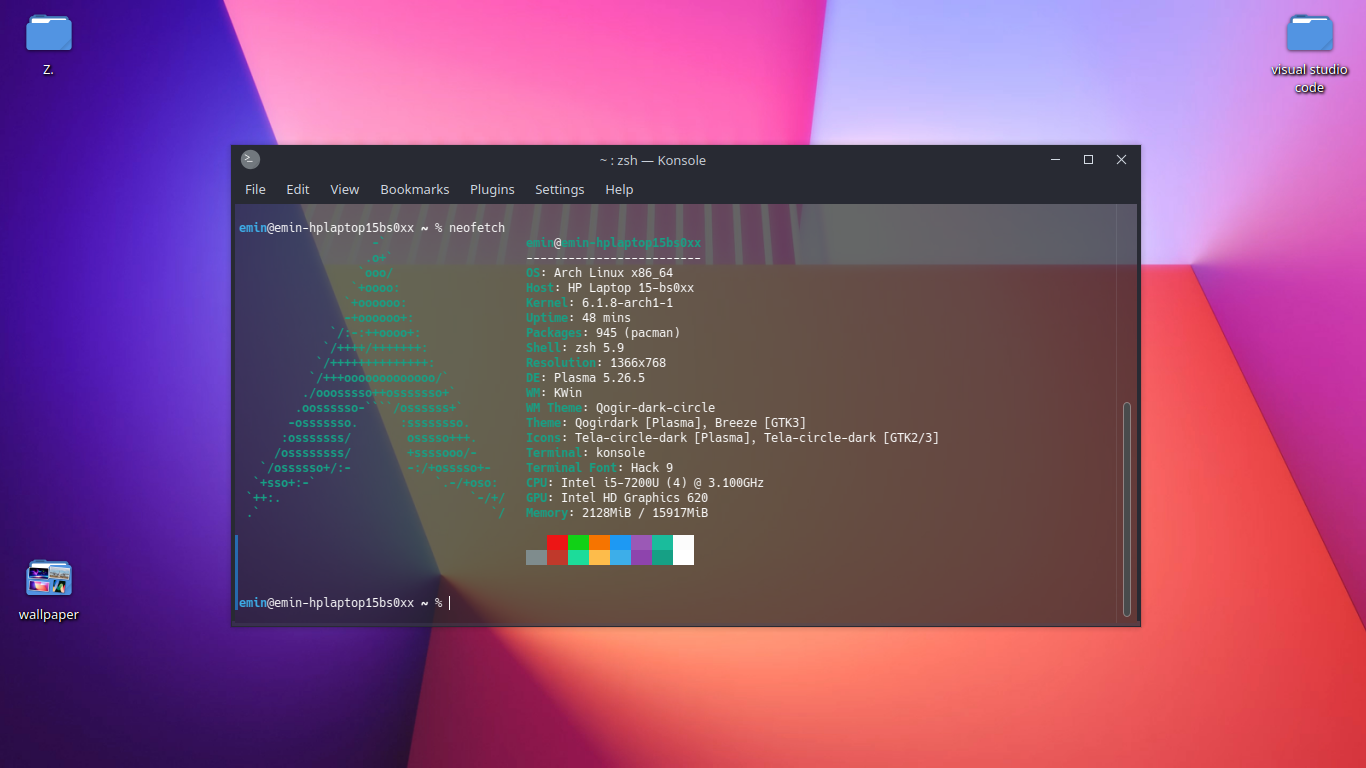The image size is (1366, 768).
Task: Click the orange color block in neofetch
Action: click(599, 542)
